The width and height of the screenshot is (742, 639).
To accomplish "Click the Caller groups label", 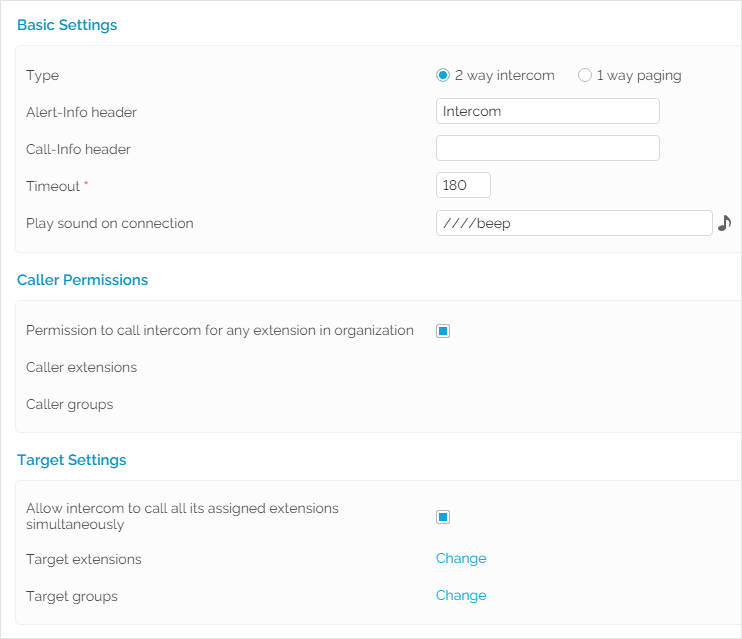I will [69, 404].
